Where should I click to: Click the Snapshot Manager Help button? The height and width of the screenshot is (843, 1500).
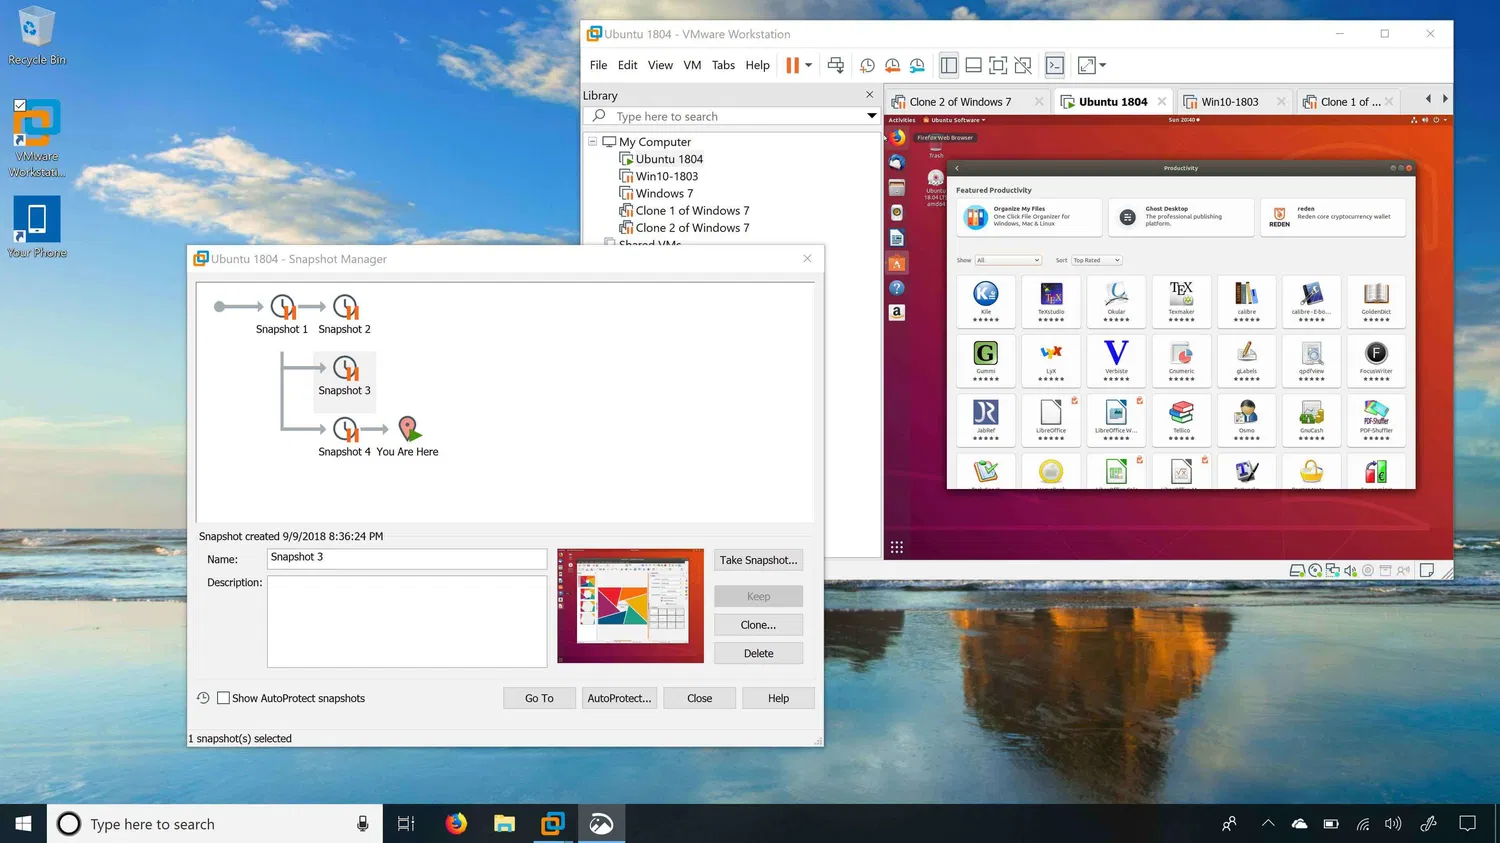[x=778, y=698]
